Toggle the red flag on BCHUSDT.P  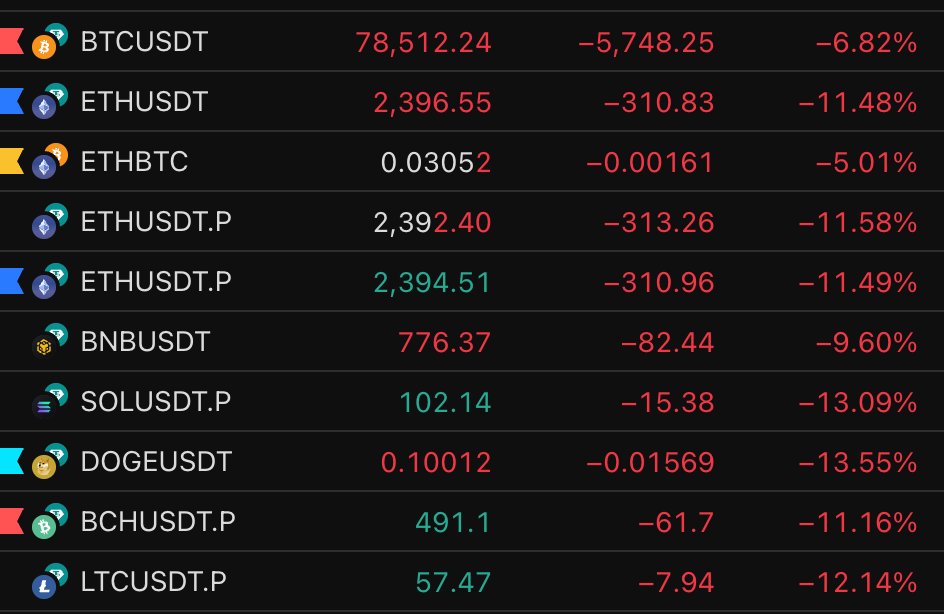[x=11, y=521]
